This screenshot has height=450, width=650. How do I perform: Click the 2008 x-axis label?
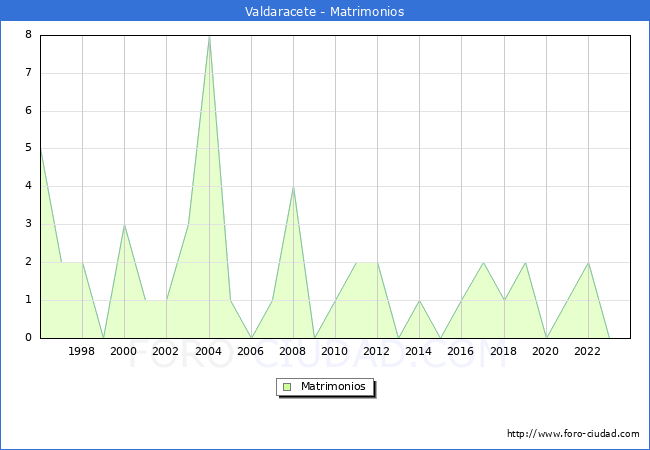pos(292,351)
